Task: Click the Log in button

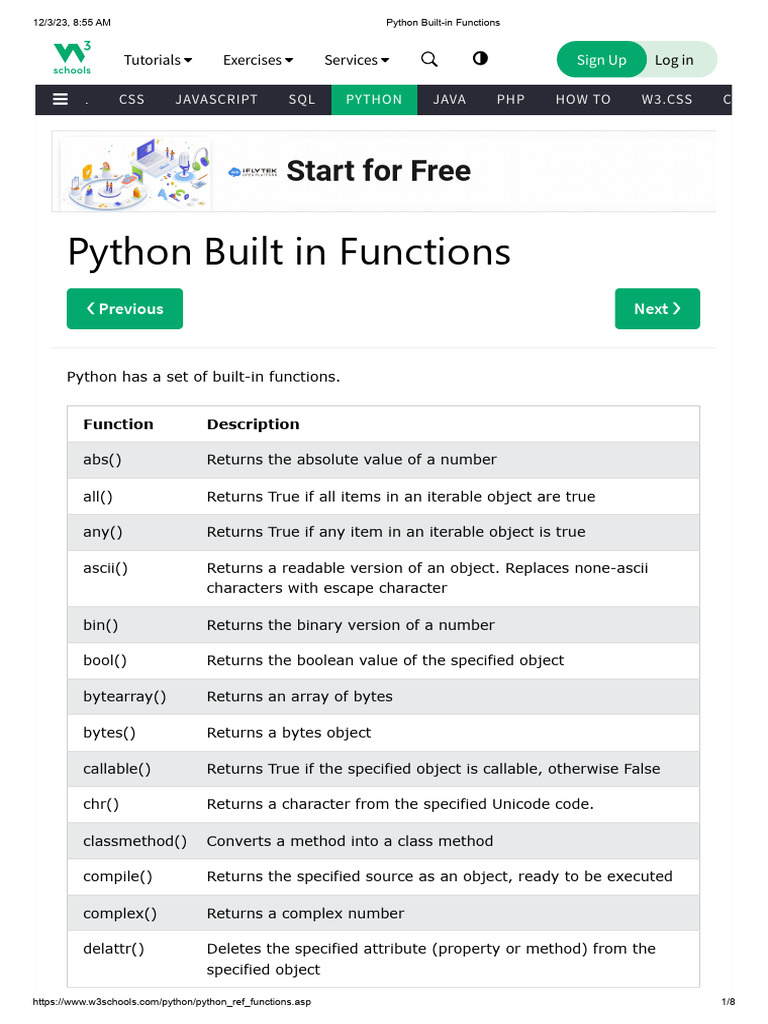Action: click(674, 60)
